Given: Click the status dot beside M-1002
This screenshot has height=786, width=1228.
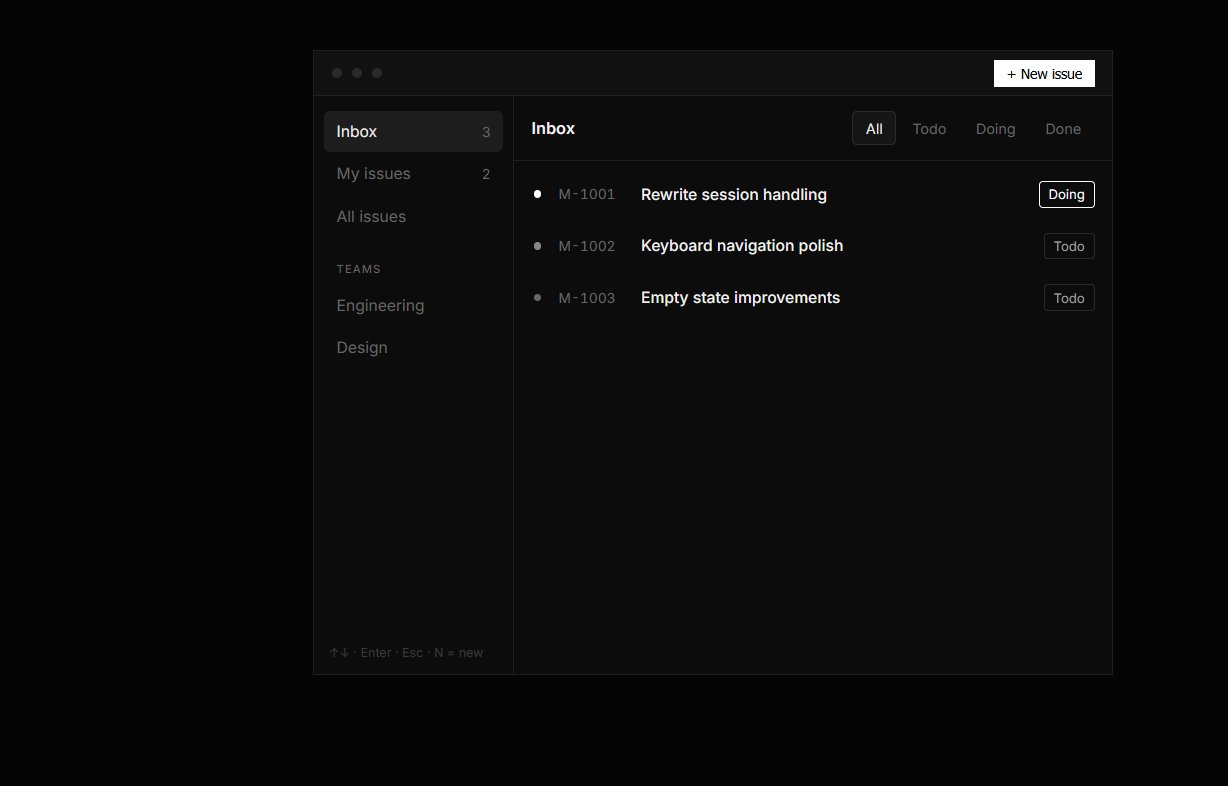Looking at the screenshot, I should tap(538, 246).
